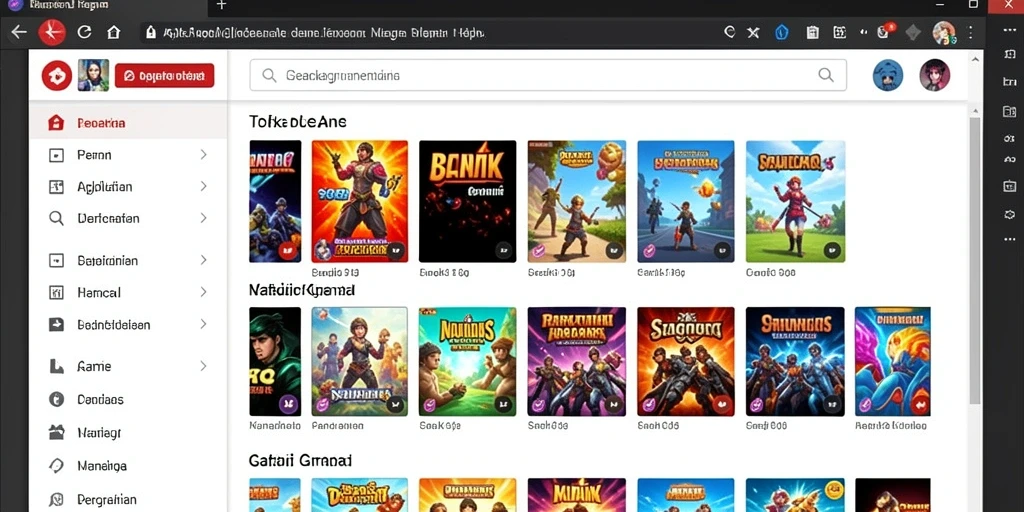This screenshot has height=512, width=1024.
Task: Click the search field in the page header
Action: 548,75
